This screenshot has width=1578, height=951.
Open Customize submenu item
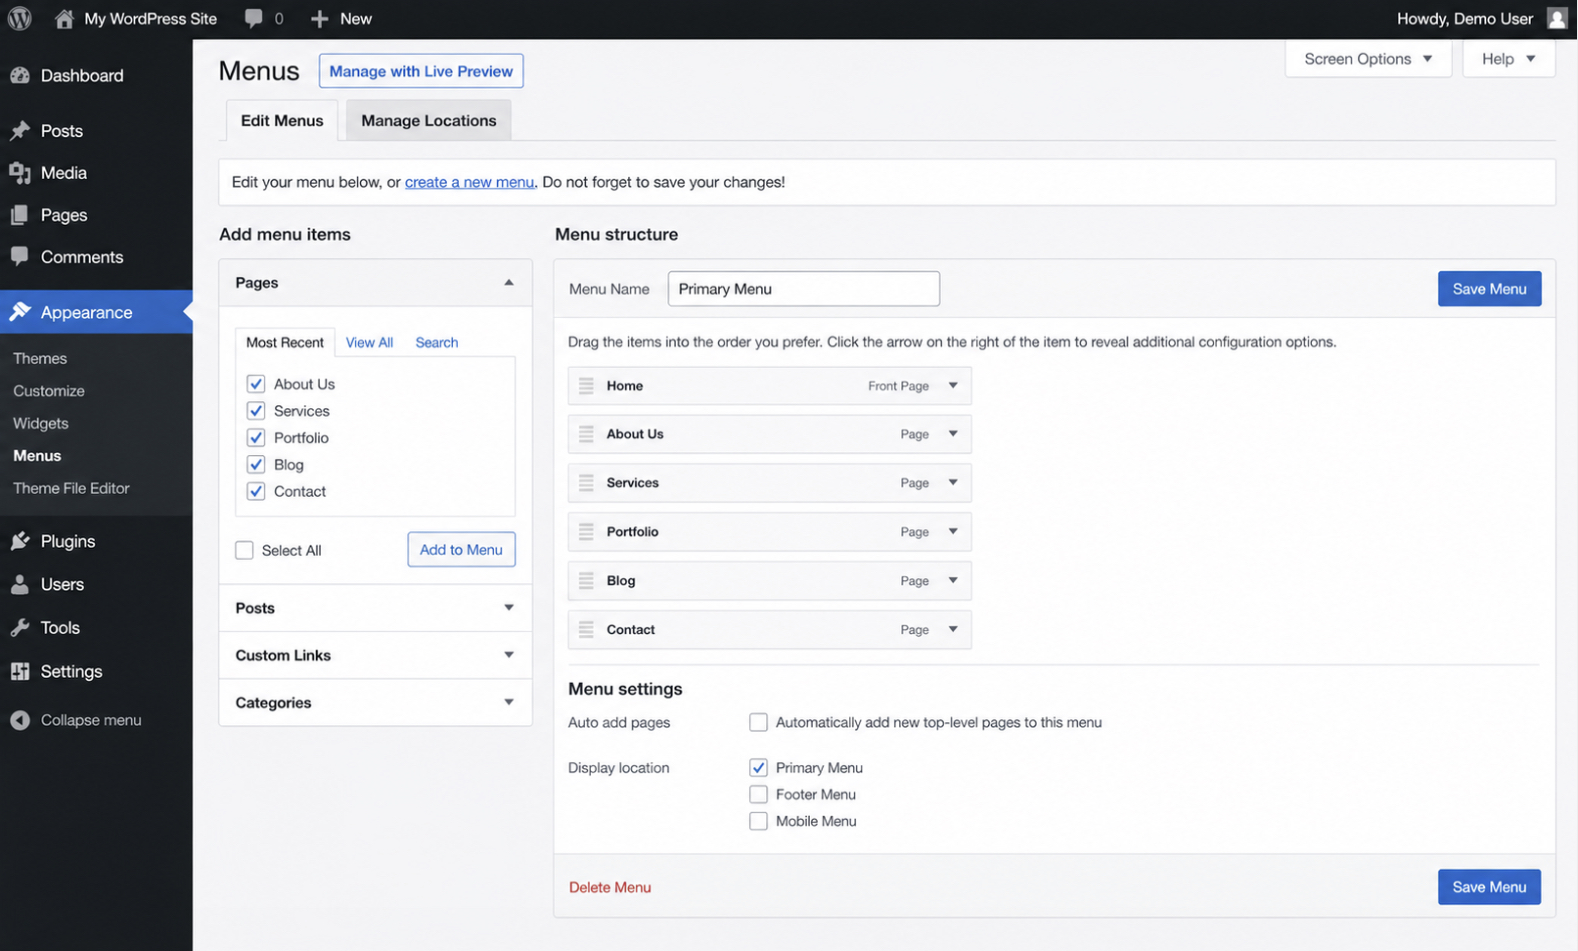click(x=49, y=391)
